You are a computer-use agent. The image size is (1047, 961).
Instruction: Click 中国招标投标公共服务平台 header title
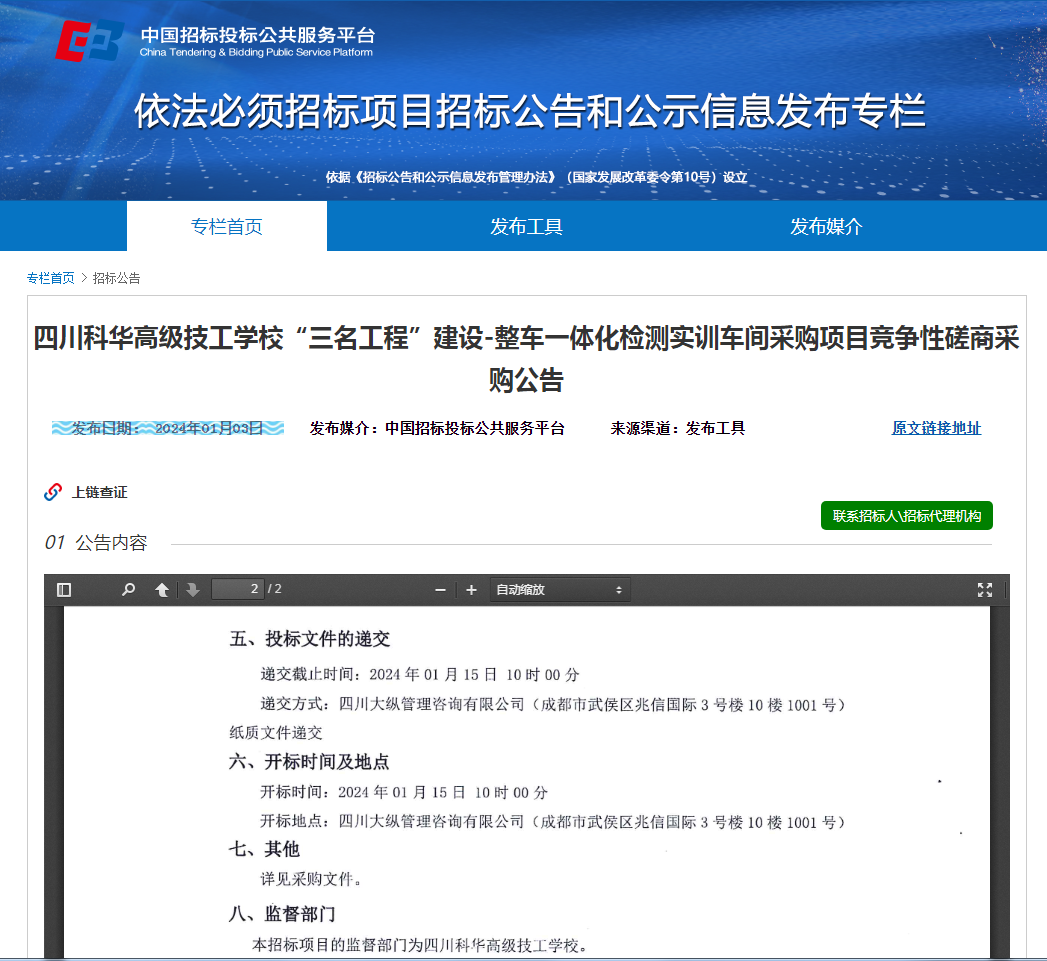click(258, 35)
